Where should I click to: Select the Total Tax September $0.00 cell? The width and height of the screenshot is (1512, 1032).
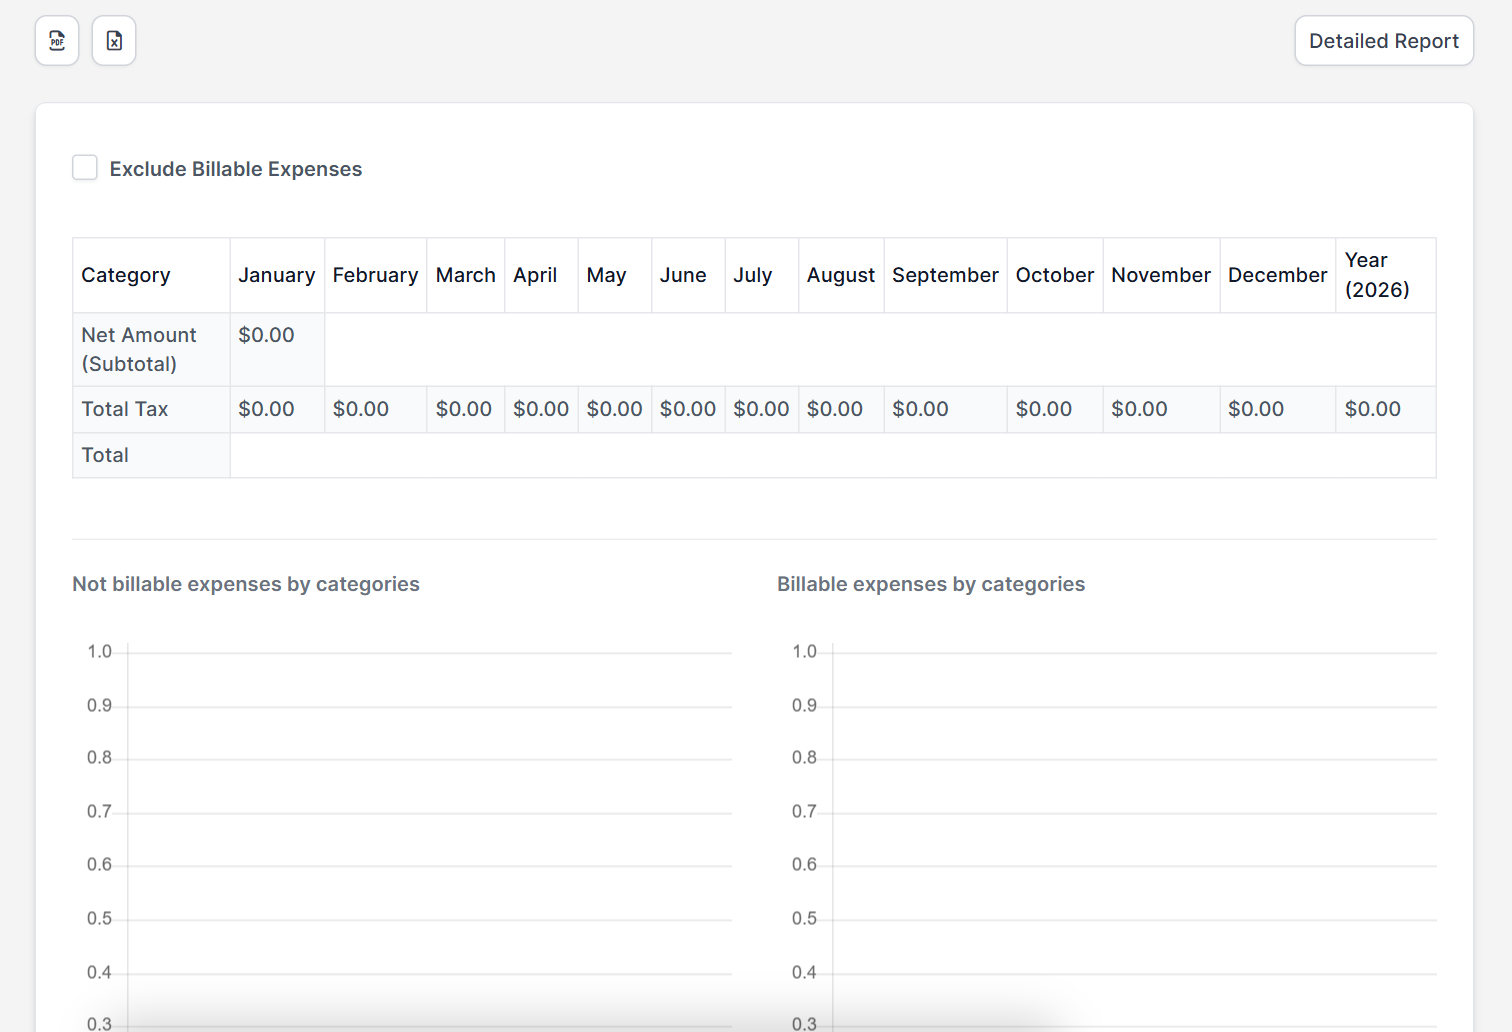[x=946, y=409]
